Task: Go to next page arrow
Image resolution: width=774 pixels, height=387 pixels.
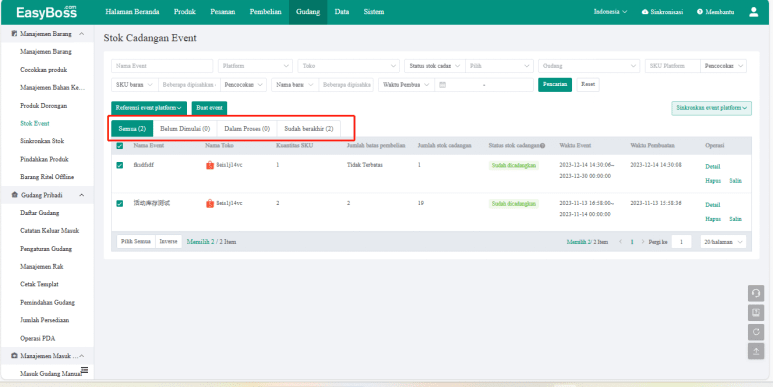Action: (643, 242)
